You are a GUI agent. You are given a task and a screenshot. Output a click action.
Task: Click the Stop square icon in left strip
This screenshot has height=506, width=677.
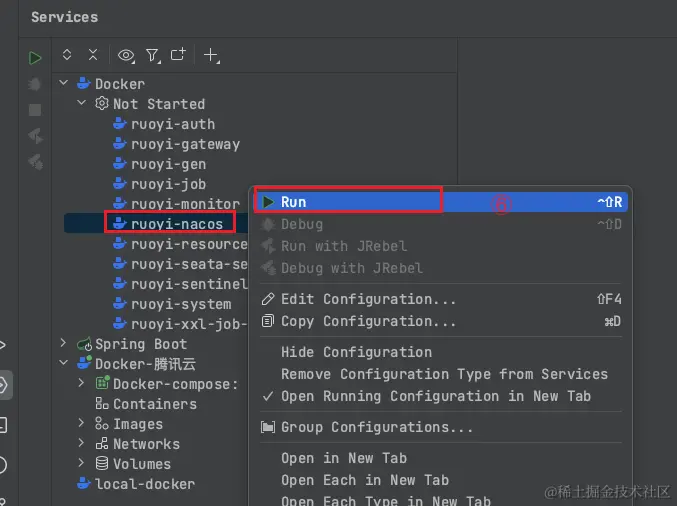coord(35,110)
